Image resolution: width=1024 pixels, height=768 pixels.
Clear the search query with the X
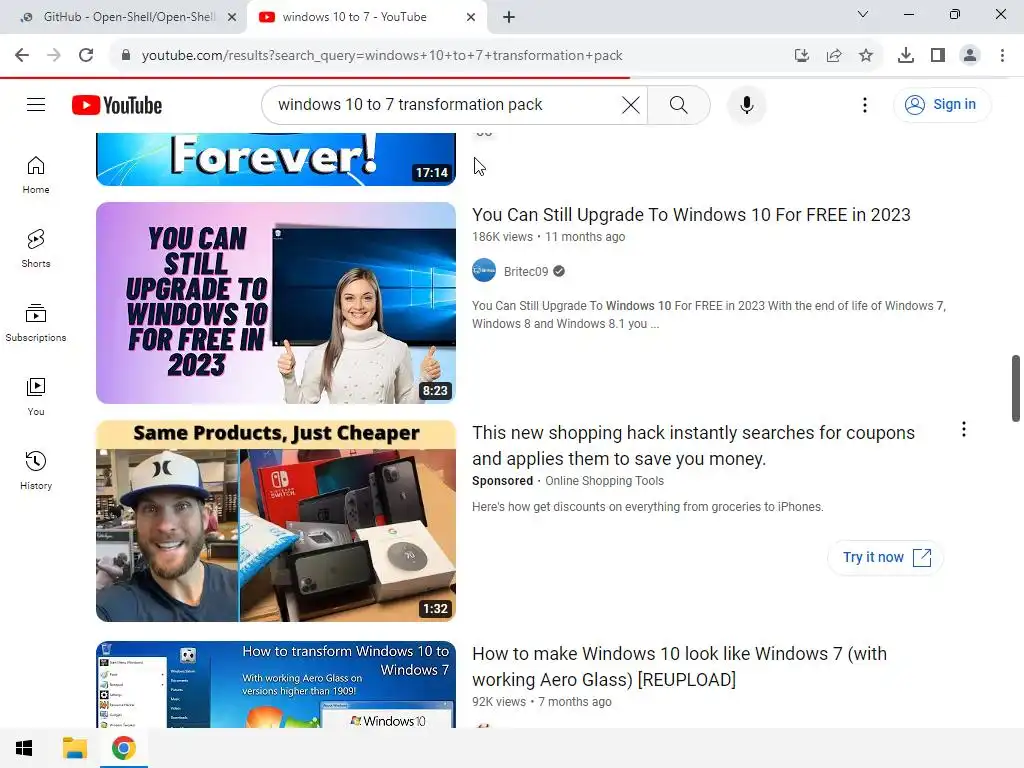(x=630, y=104)
